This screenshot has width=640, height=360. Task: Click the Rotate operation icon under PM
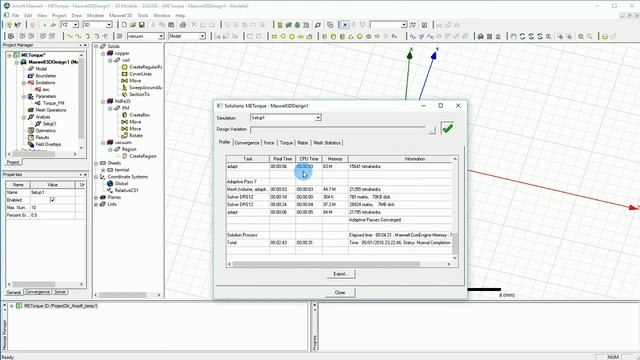pos(124,135)
